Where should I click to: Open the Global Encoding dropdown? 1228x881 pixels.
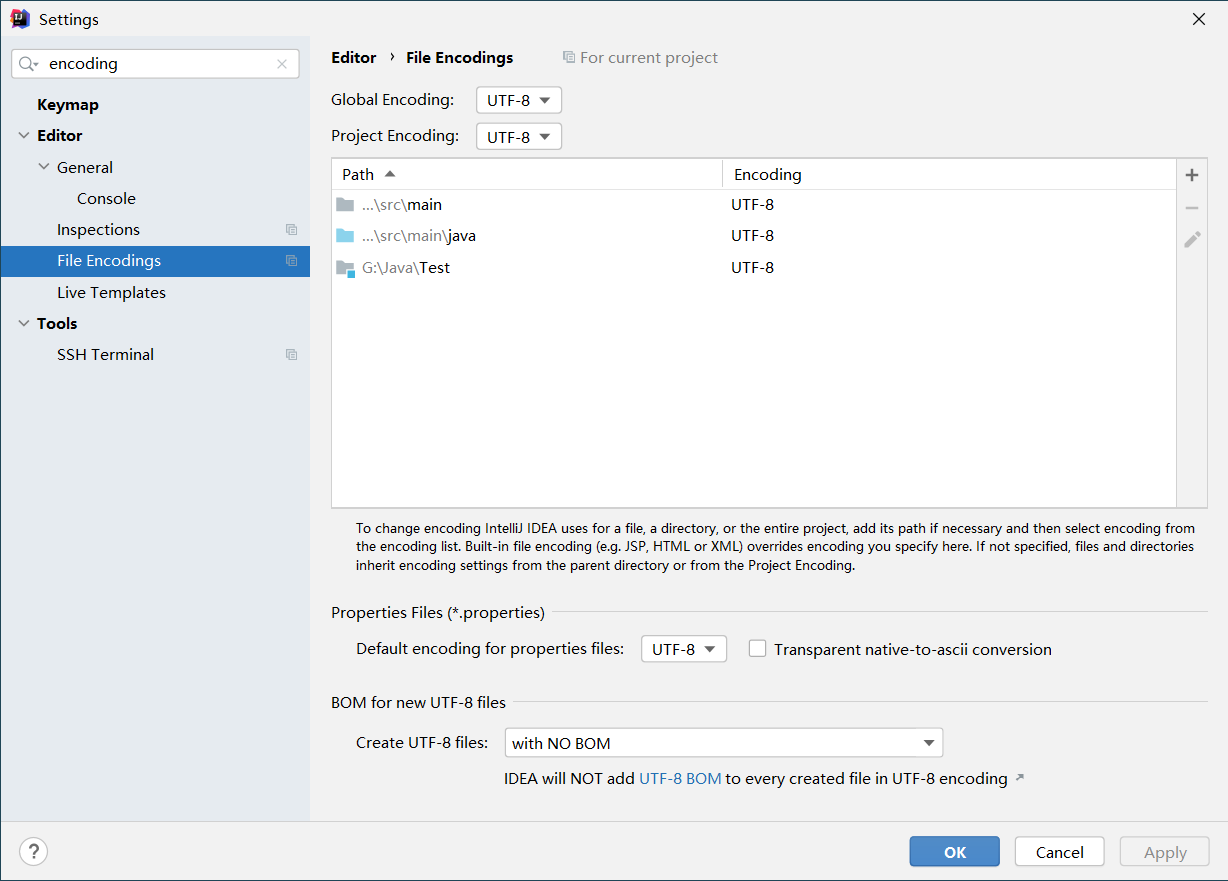point(518,100)
